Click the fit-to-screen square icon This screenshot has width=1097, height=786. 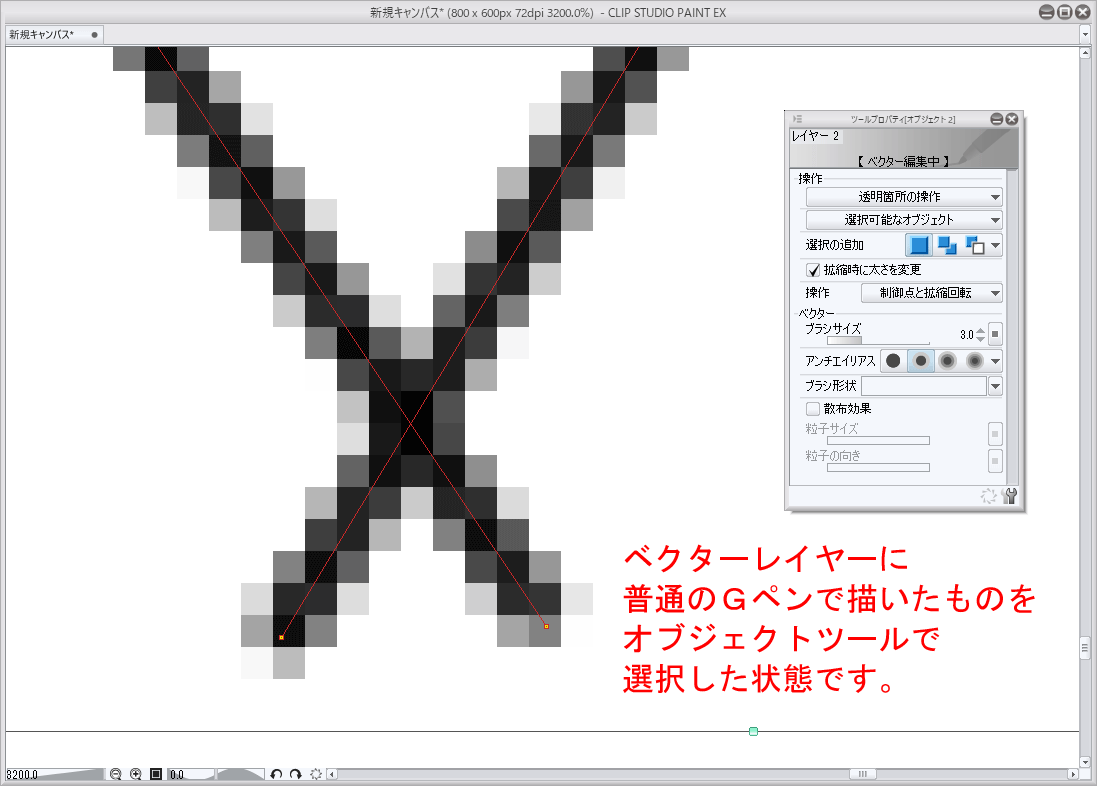[156, 774]
